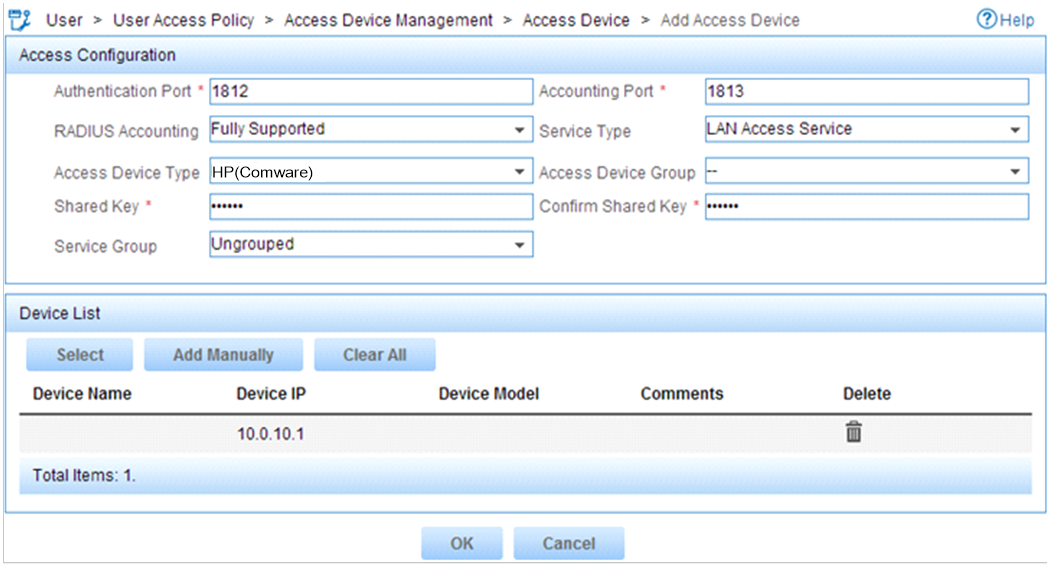Screen dimensions: 1052x568
Task: Click the Help question mark icon
Action: pyautogui.click(x=987, y=19)
